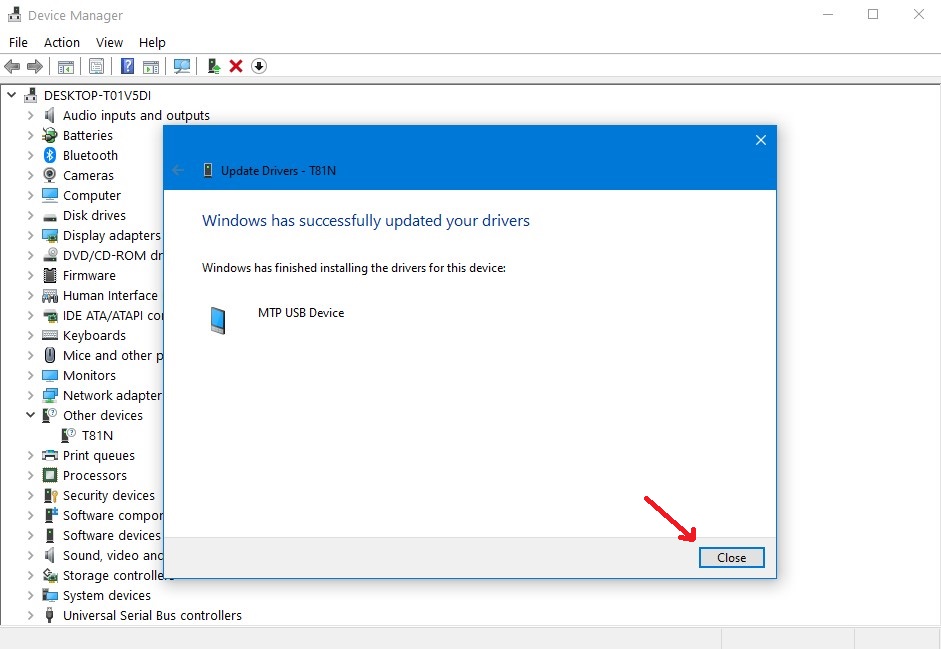Screen dimensions: 941x649
Task: Select DESKTOP-T01V5DI computer name
Action: (x=97, y=95)
